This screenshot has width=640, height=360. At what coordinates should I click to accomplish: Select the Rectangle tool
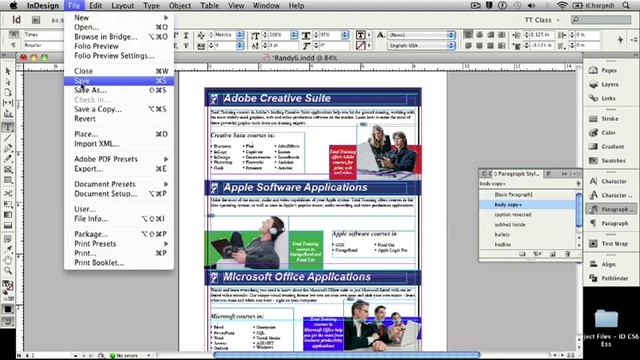[x=8, y=180]
